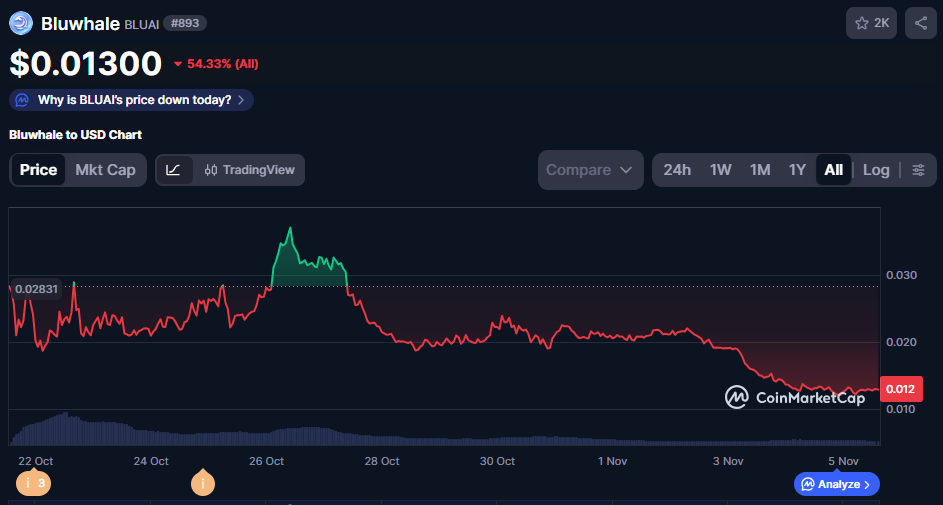Image resolution: width=943 pixels, height=505 pixels.
Task: Click the Bluwhale coin logo icon
Action: pyautogui.click(x=21, y=23)
